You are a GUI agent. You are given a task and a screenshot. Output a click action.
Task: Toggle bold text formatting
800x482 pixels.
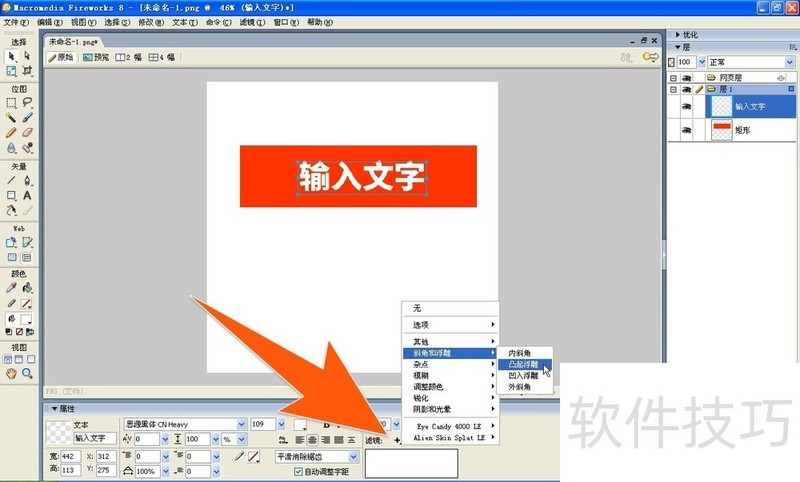[327, 425]
